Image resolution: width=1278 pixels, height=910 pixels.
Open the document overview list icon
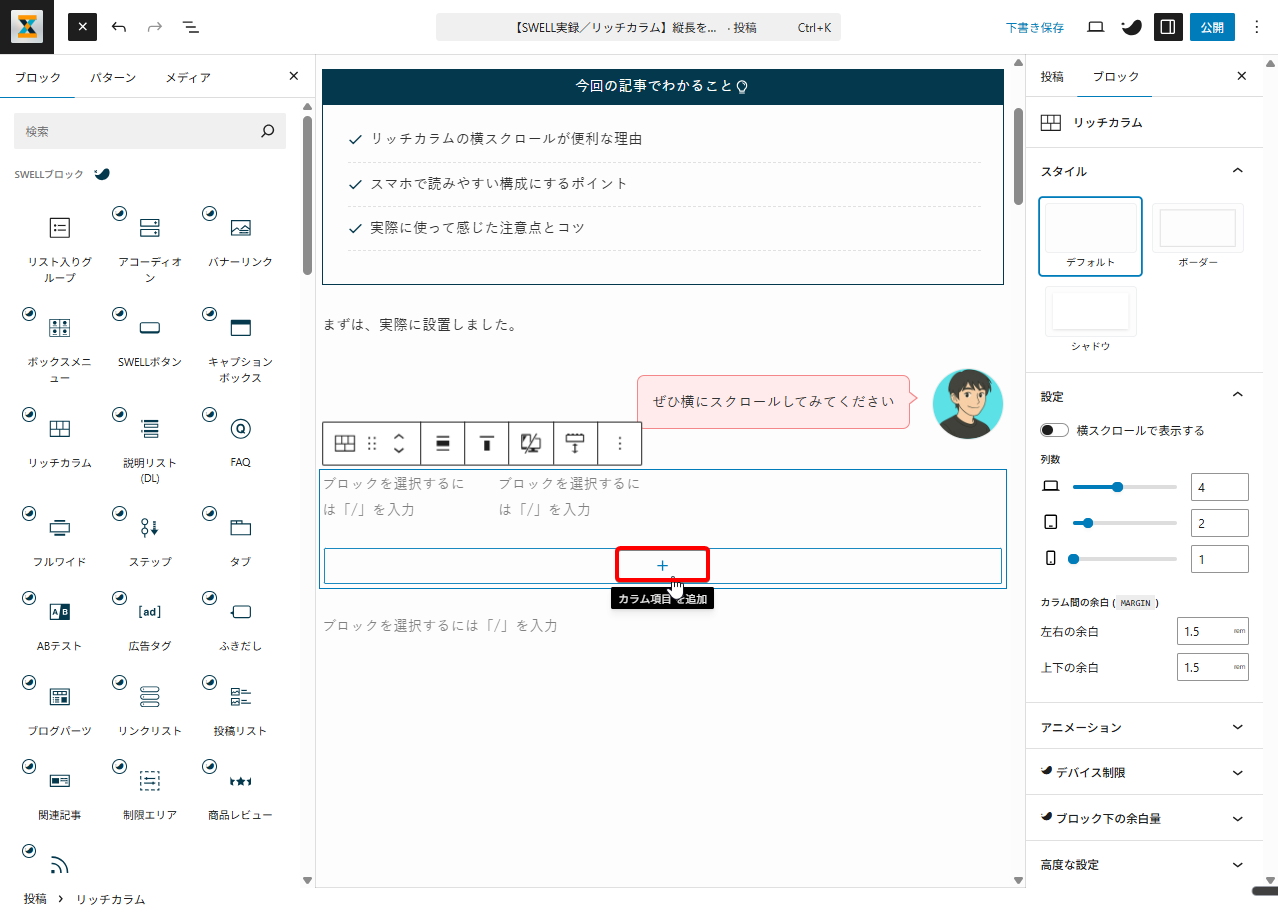(191, 27)
